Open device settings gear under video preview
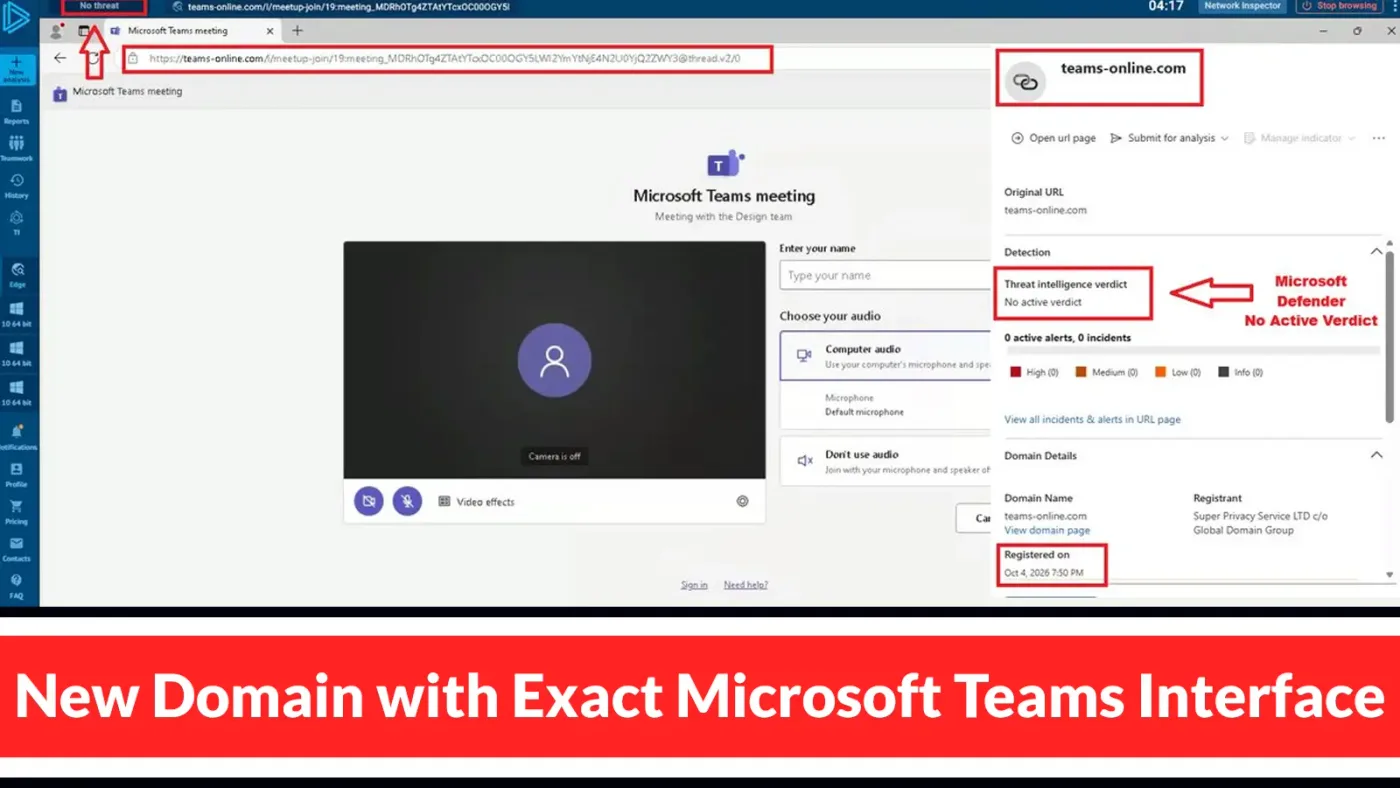The height and width of the screenshot is (788, 1400). coord(742,502)
